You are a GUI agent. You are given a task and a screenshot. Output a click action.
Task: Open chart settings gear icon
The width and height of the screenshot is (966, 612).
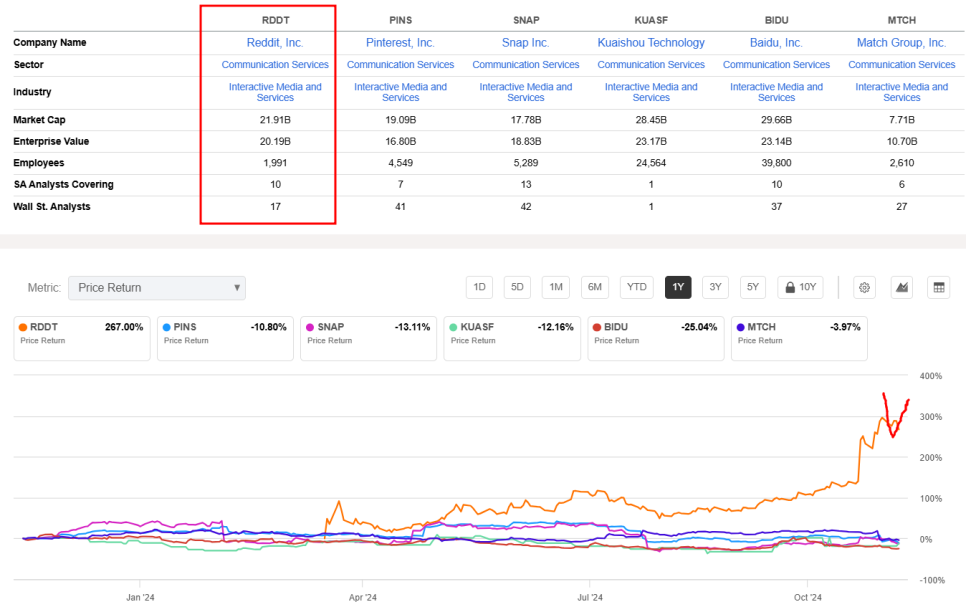click(864, 287)
